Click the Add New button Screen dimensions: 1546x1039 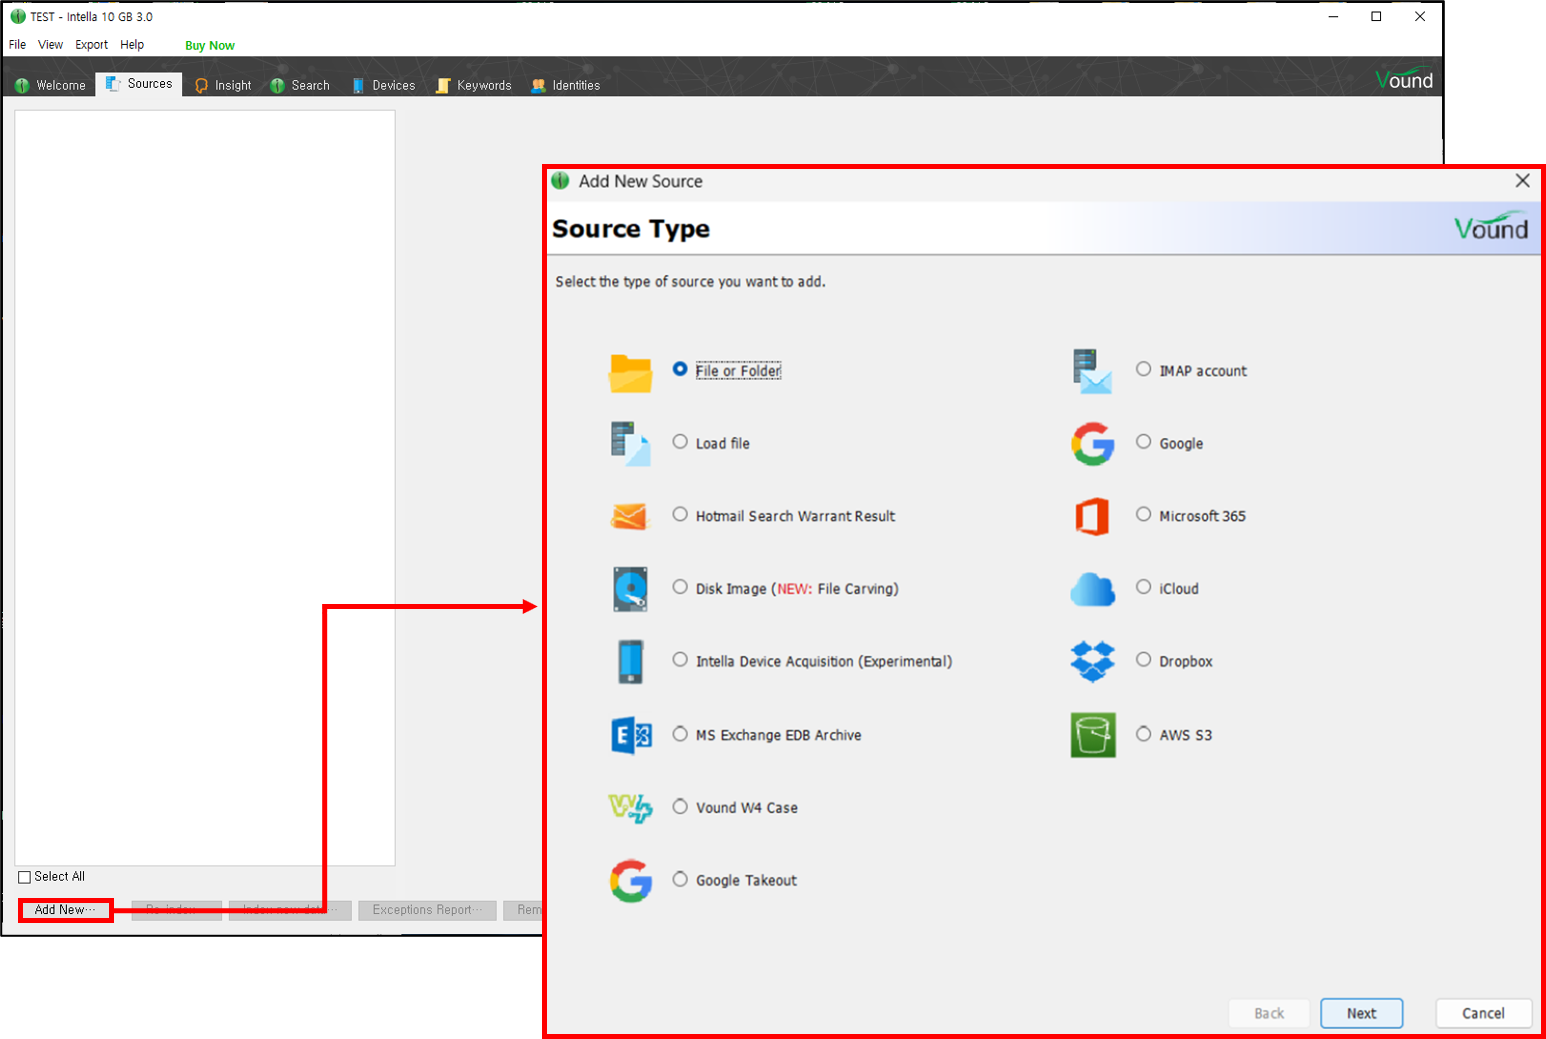(x=65, y=910)
